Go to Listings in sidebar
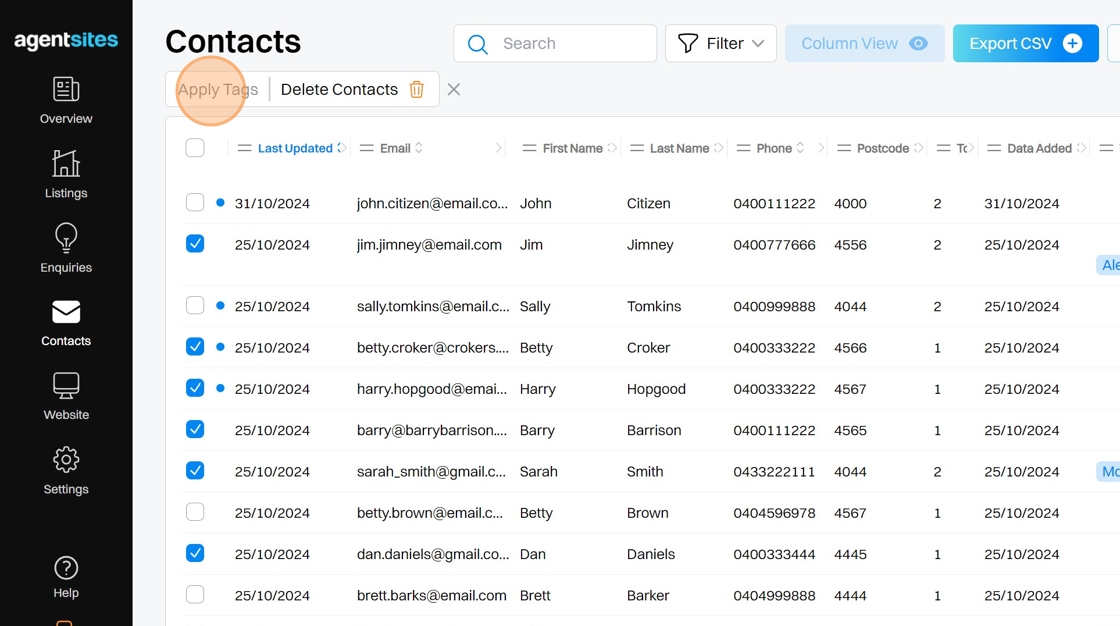 point(66,164)
